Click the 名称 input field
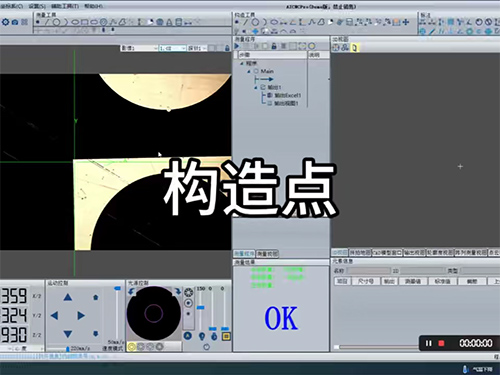500x375 pixels. point(368,271)
